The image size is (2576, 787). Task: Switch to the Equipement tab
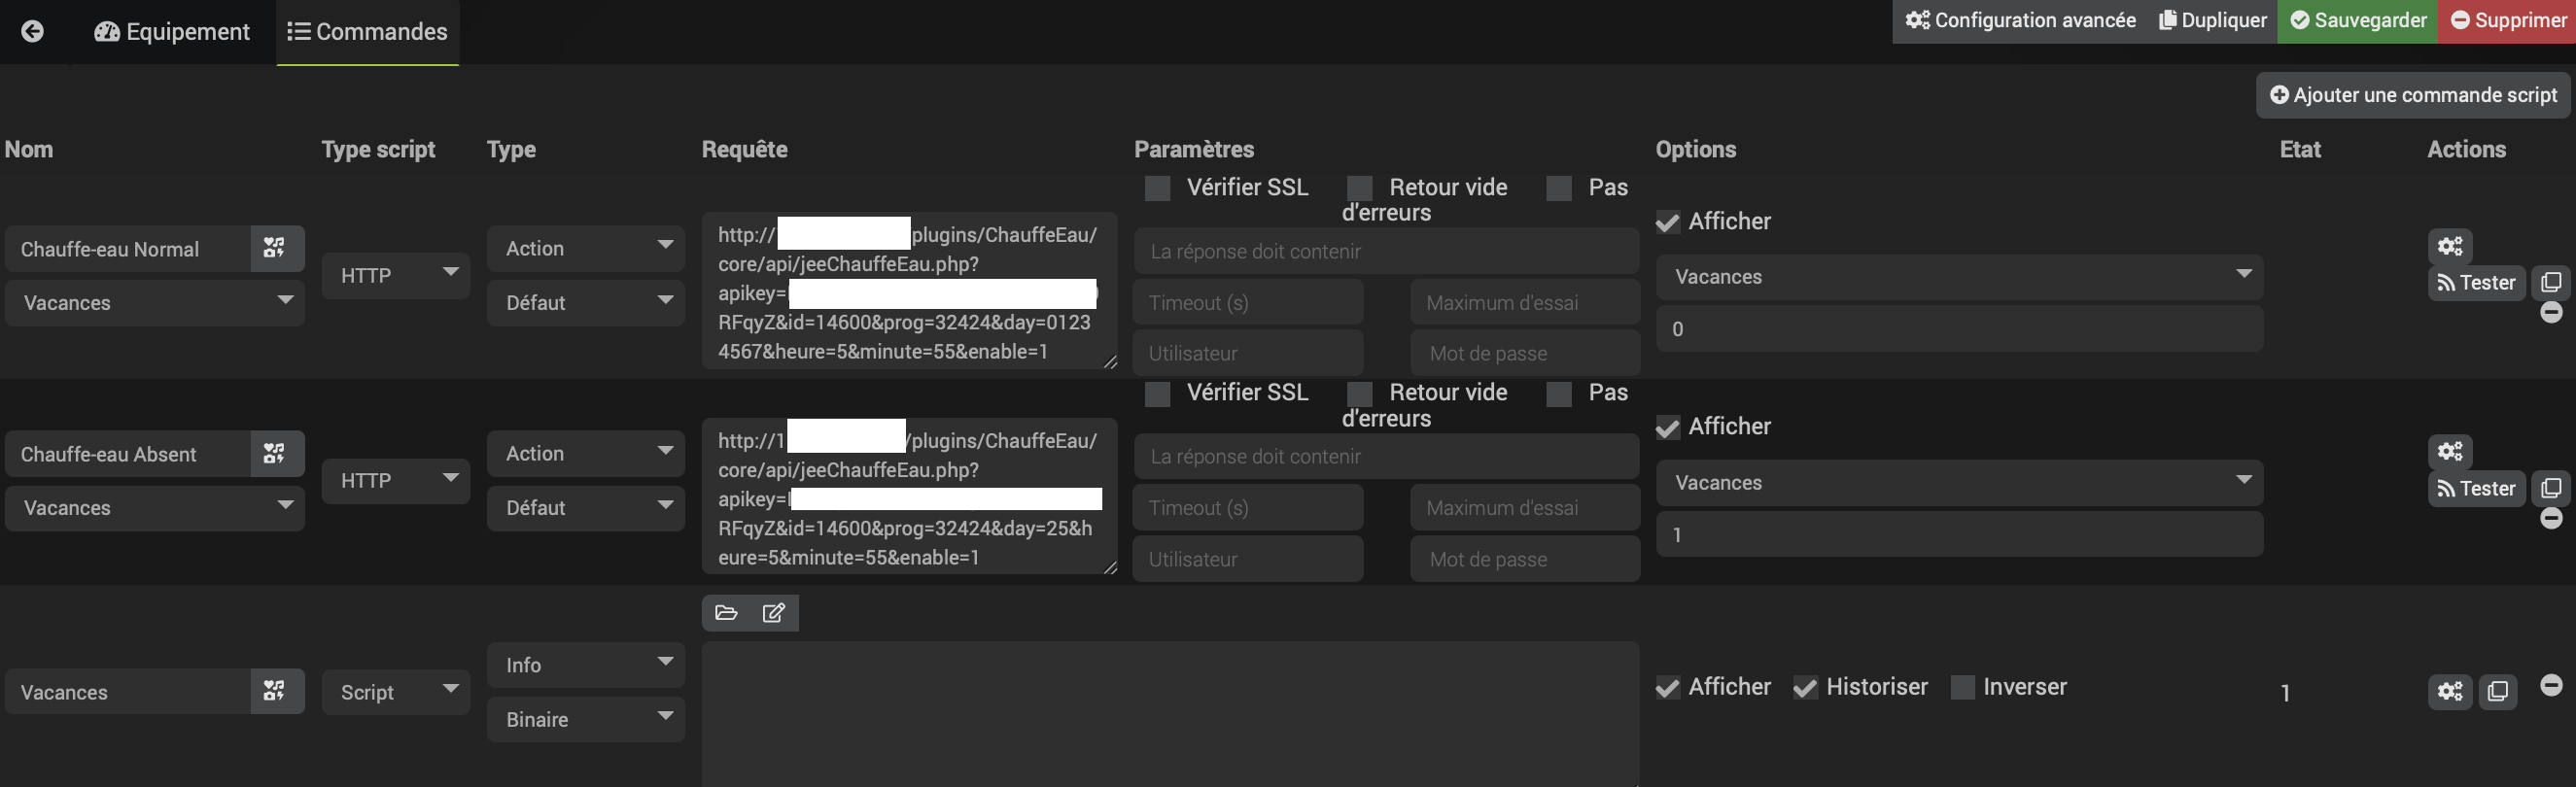172,32
